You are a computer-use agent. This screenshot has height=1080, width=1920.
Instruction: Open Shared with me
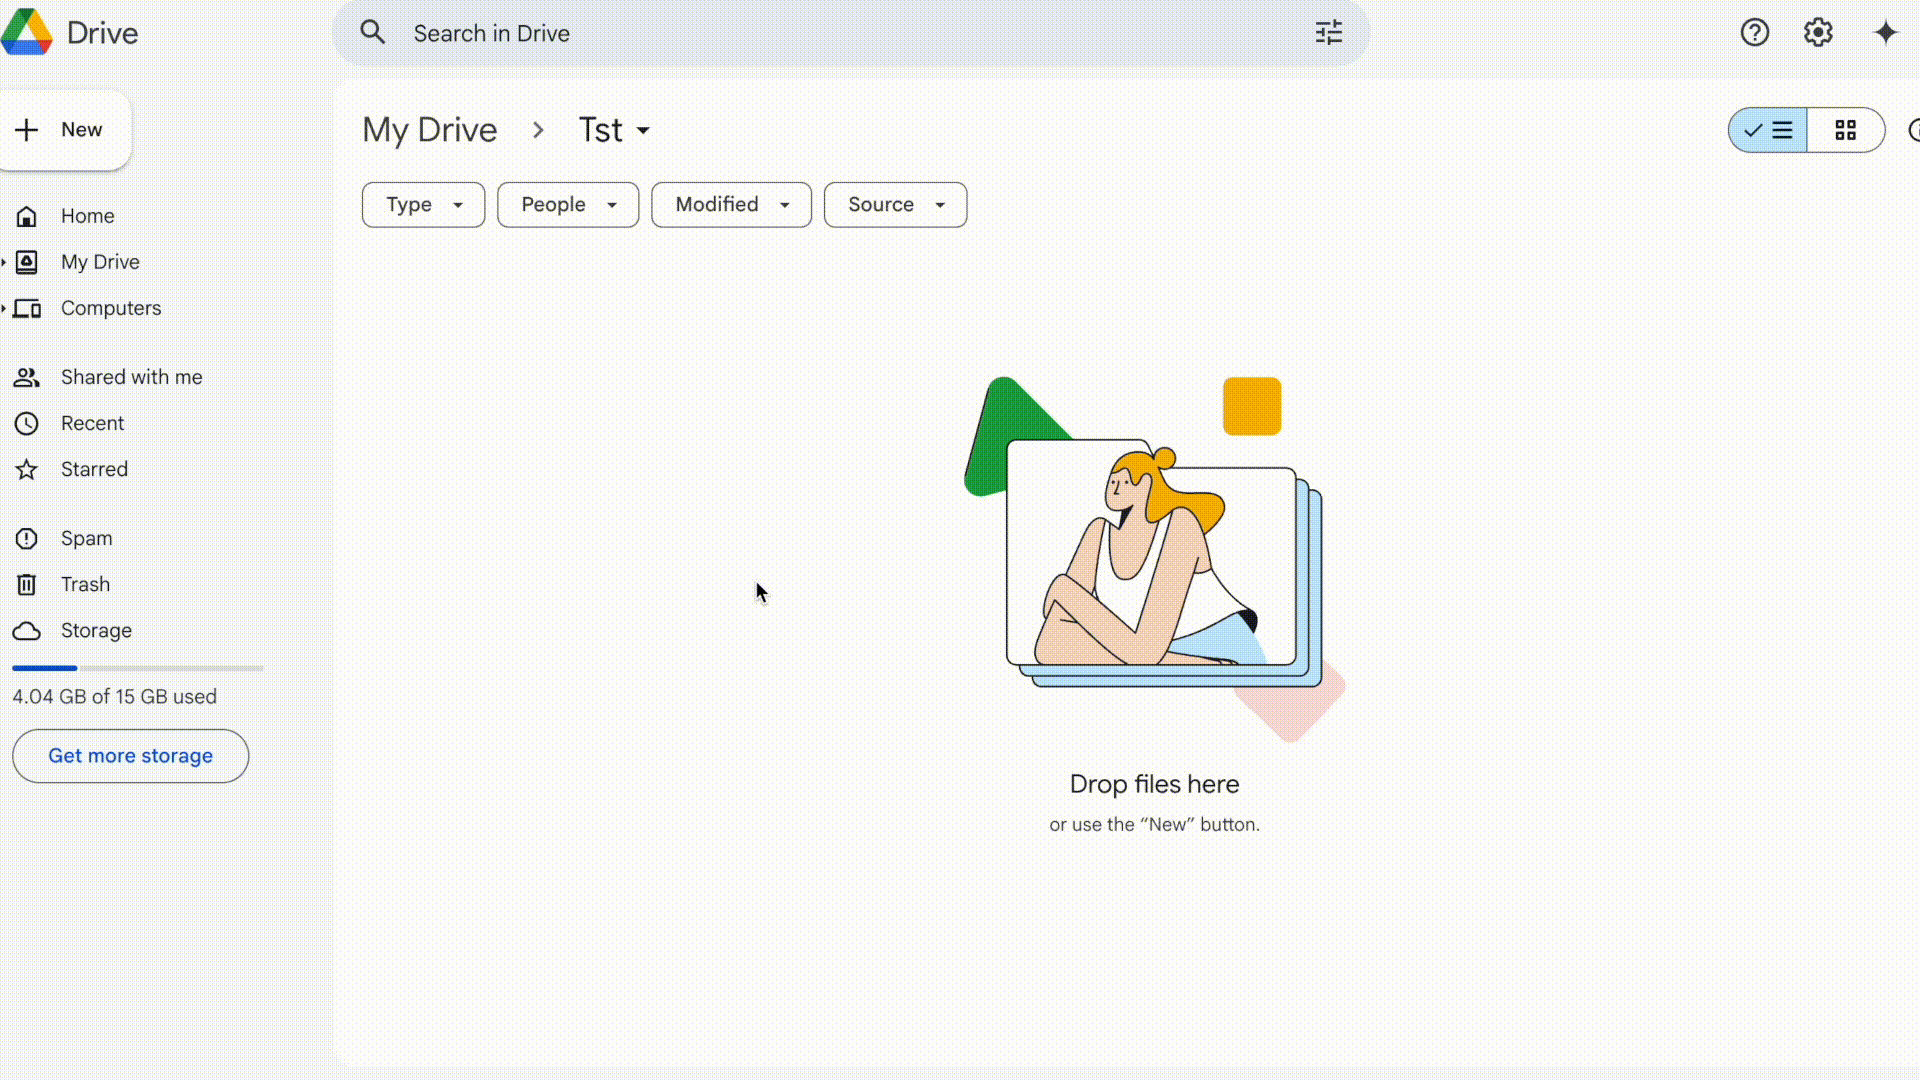click(x=131, y=377)
